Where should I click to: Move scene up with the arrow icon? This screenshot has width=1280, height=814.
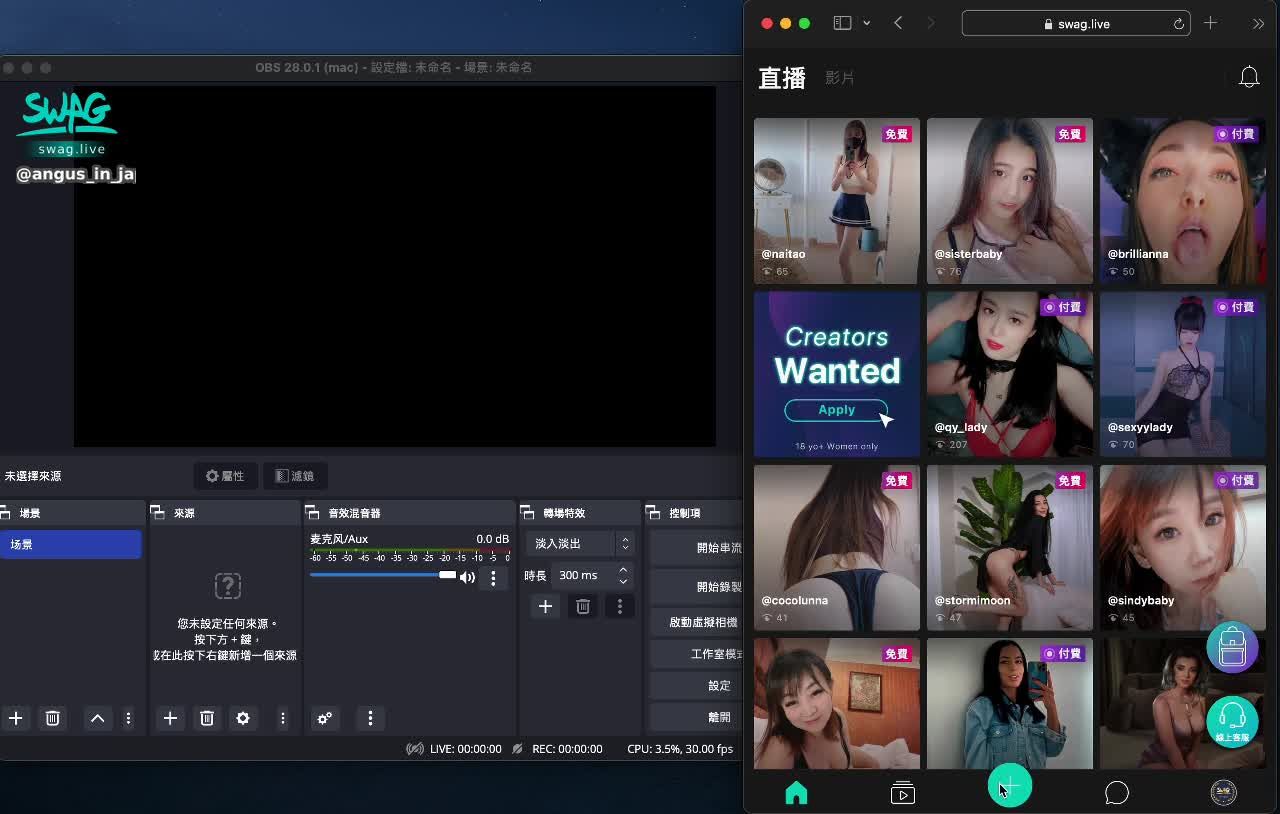(98, 718)
